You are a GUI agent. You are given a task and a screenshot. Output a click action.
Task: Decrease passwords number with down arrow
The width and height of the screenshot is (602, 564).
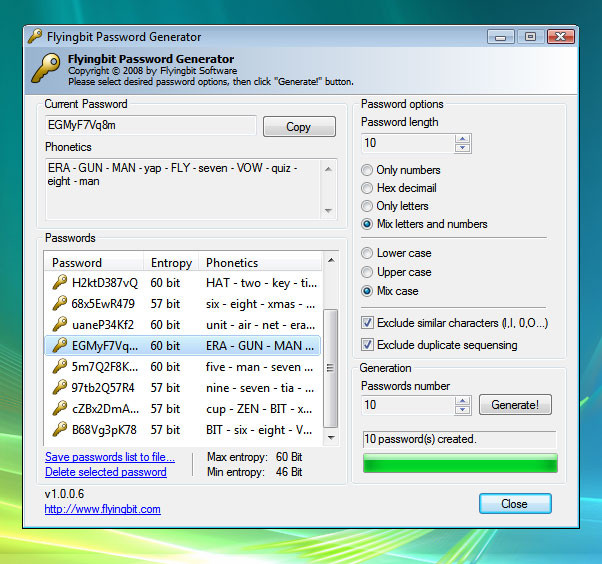click(x=463, y=410)
